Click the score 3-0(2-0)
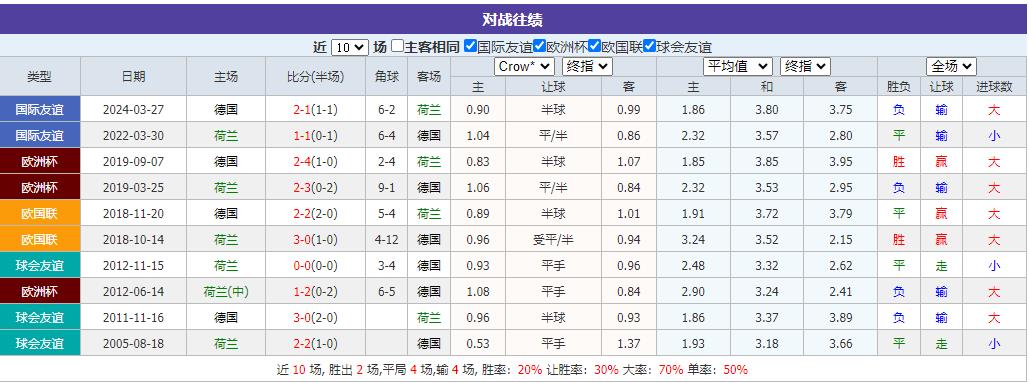 coord(316,318)
